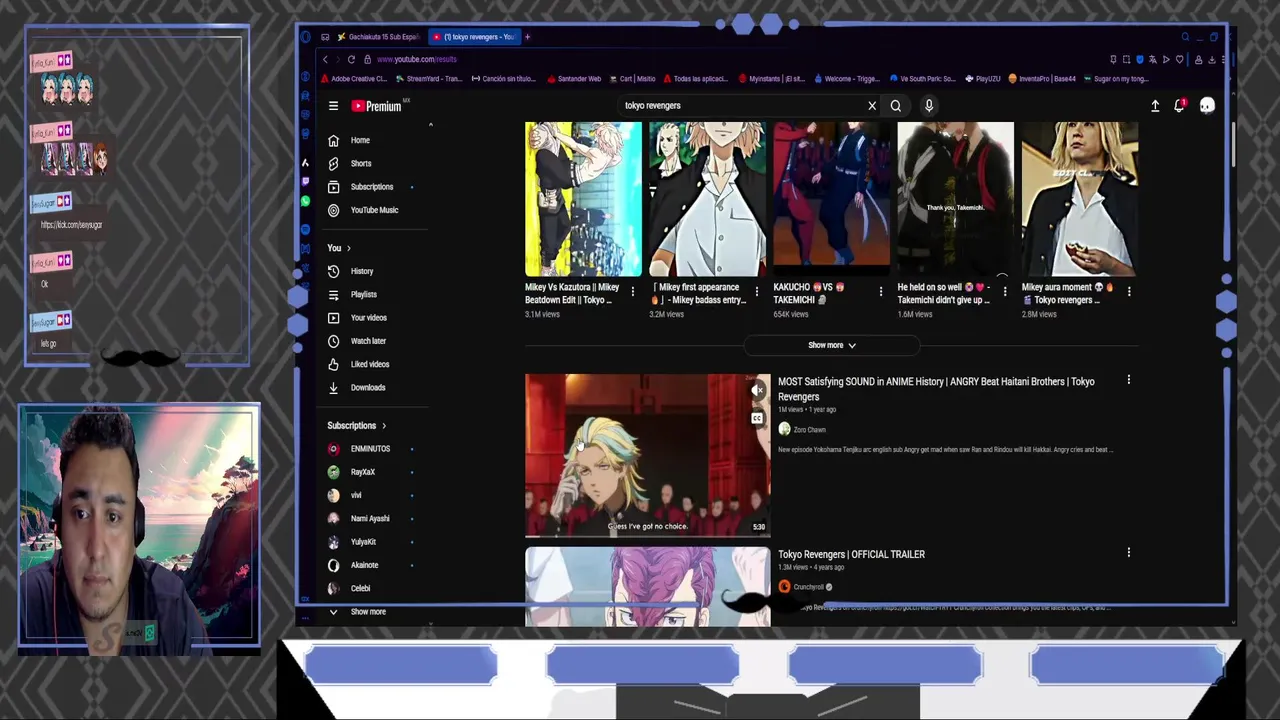Screen dimensions: 1280x720
Task: Open the Home item in YouTube sidebar
Action: [x=371, y=140]
